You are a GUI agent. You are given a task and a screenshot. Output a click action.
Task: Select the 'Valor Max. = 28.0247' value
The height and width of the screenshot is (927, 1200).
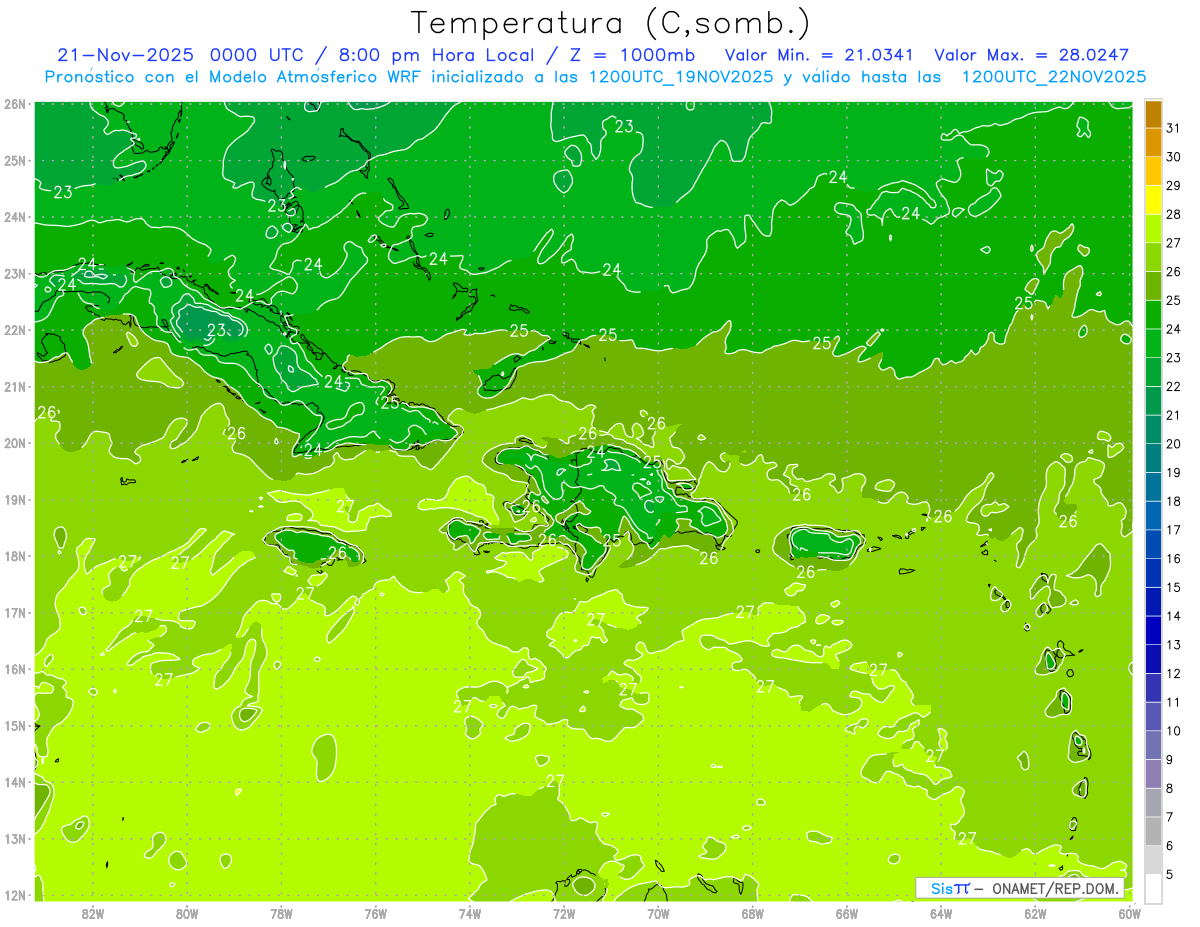pos(1031,55)
